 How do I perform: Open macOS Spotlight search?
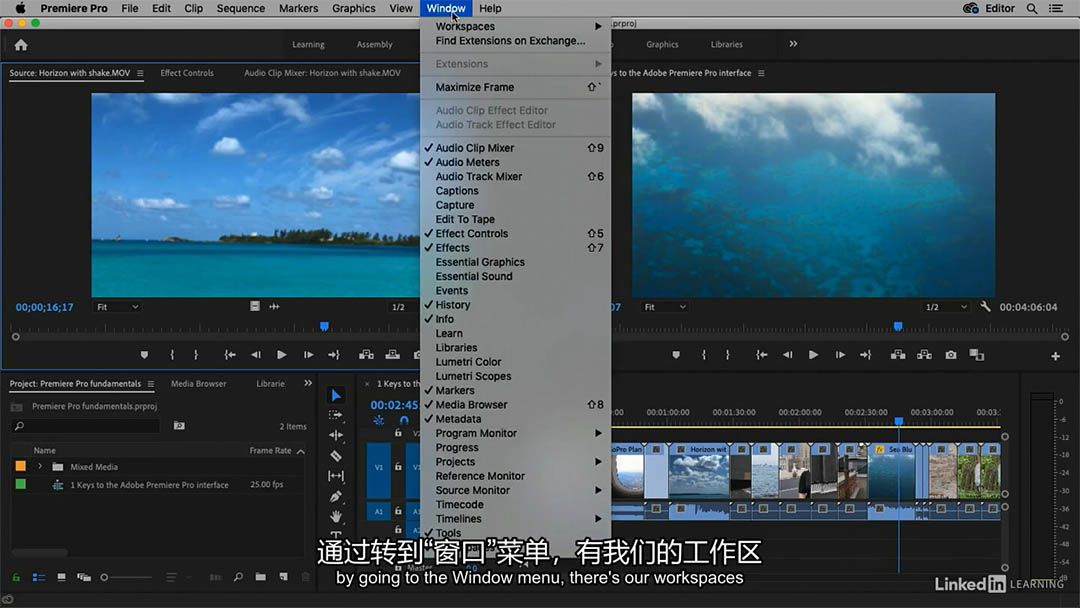pyautogui.click(x=1032, y=8)
